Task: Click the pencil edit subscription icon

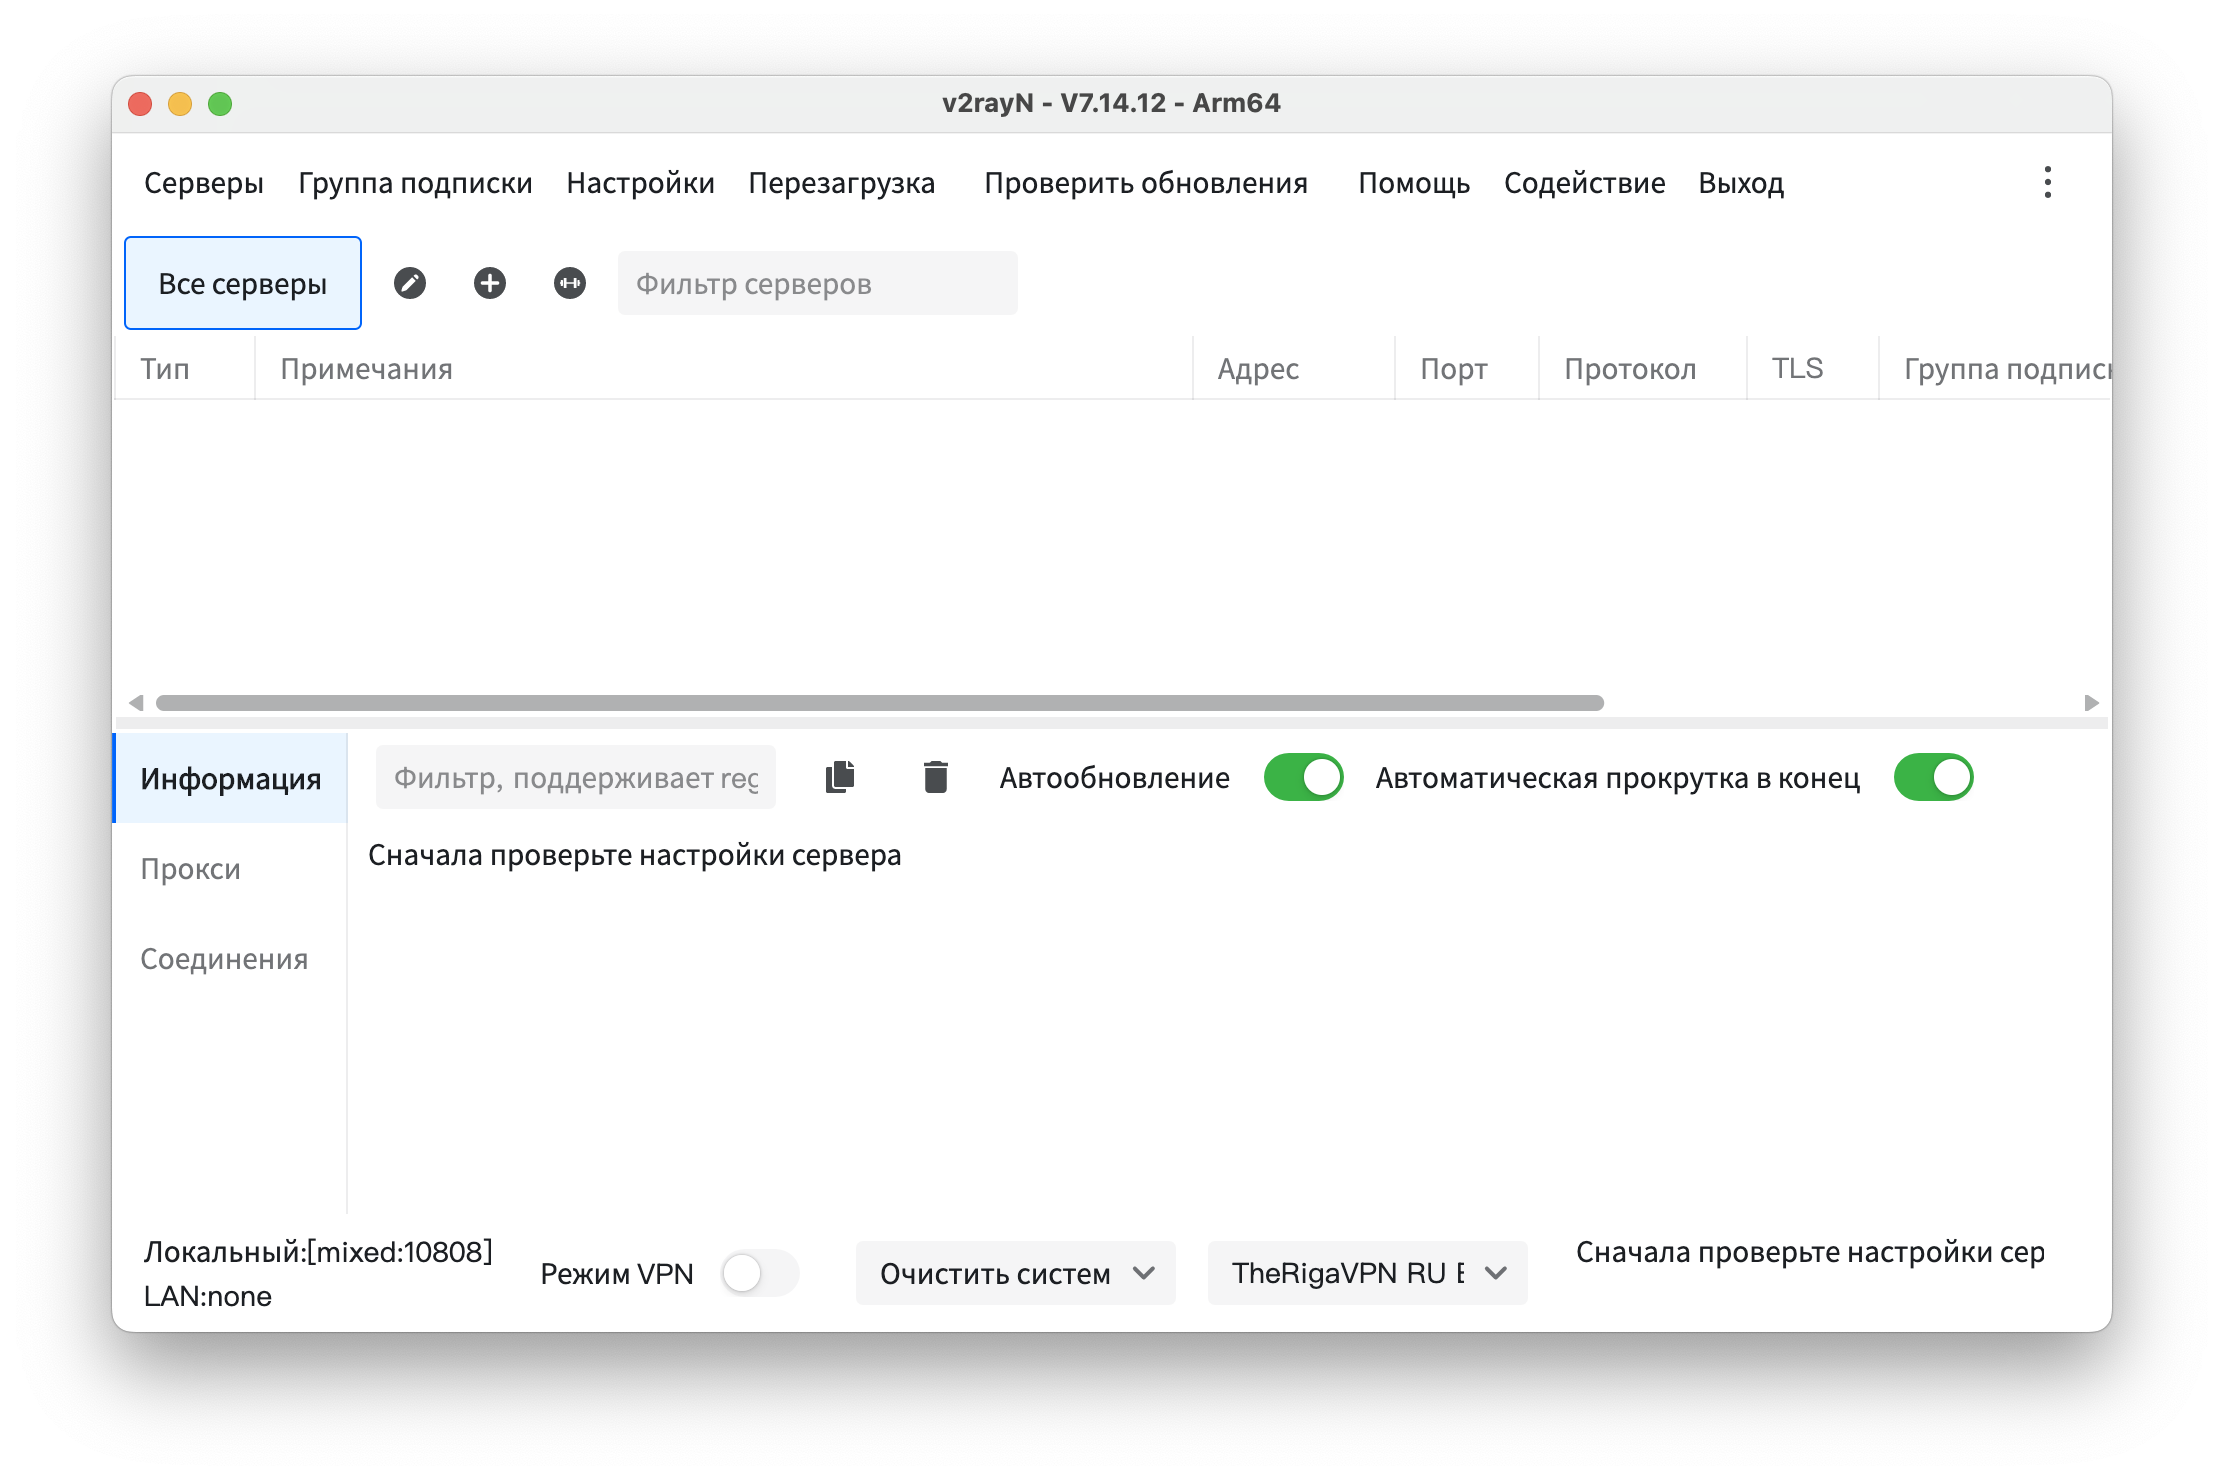Action: click(410, 284)
